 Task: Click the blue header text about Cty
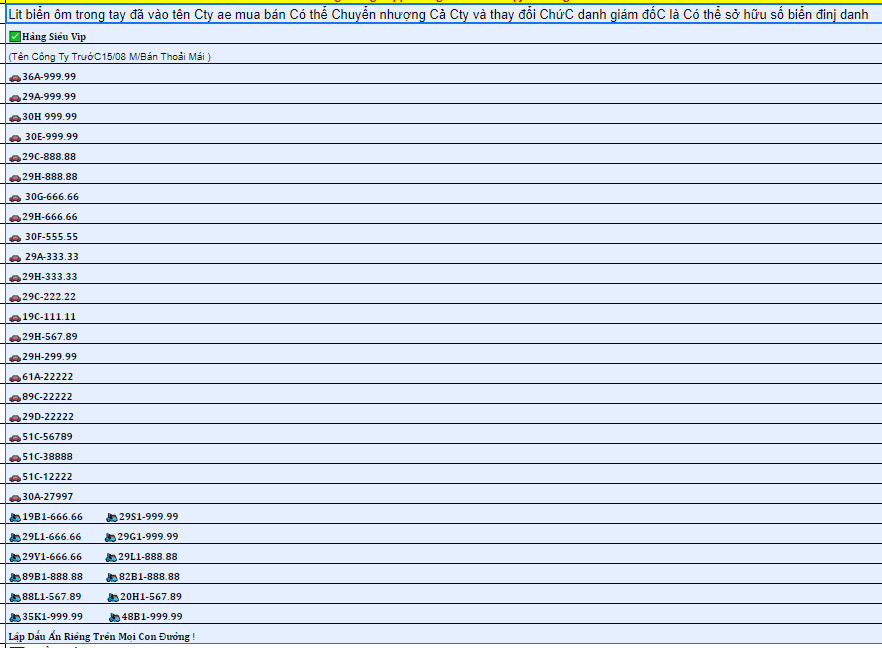pyautogui.click(x=438, y=15)
